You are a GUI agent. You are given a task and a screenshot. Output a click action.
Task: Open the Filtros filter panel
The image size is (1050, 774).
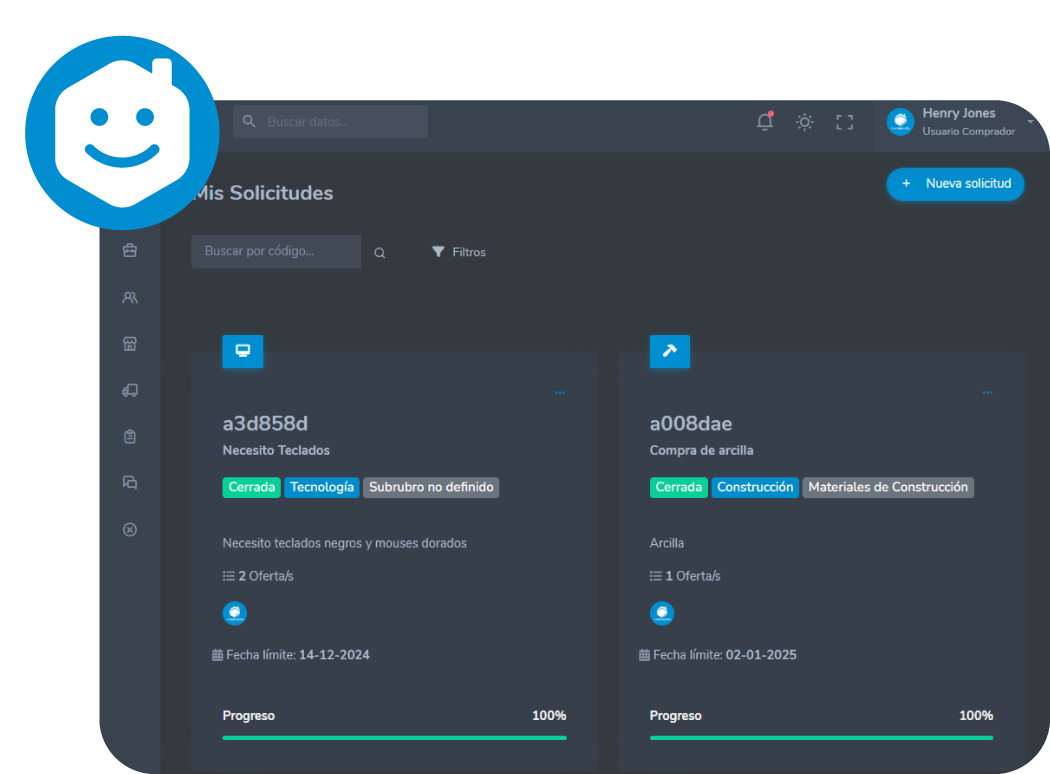pos(459,252)
